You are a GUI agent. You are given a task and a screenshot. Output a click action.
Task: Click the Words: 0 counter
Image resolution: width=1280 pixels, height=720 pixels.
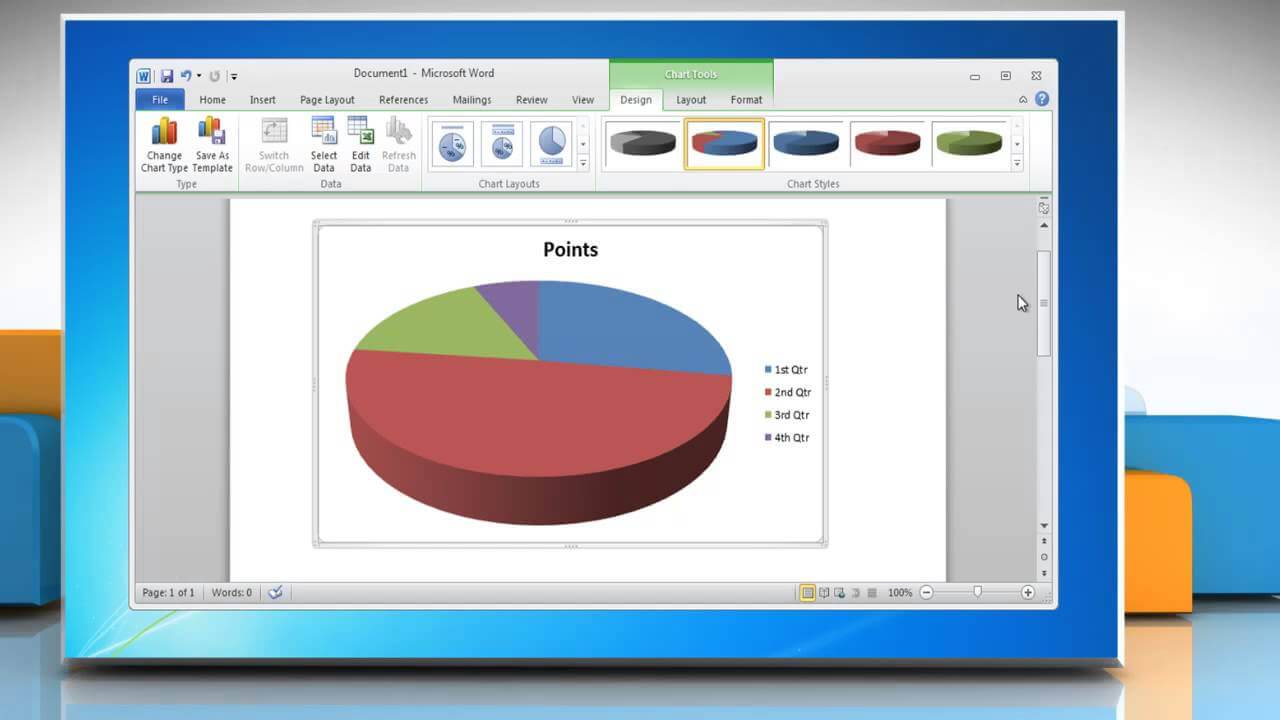point(231,592)
